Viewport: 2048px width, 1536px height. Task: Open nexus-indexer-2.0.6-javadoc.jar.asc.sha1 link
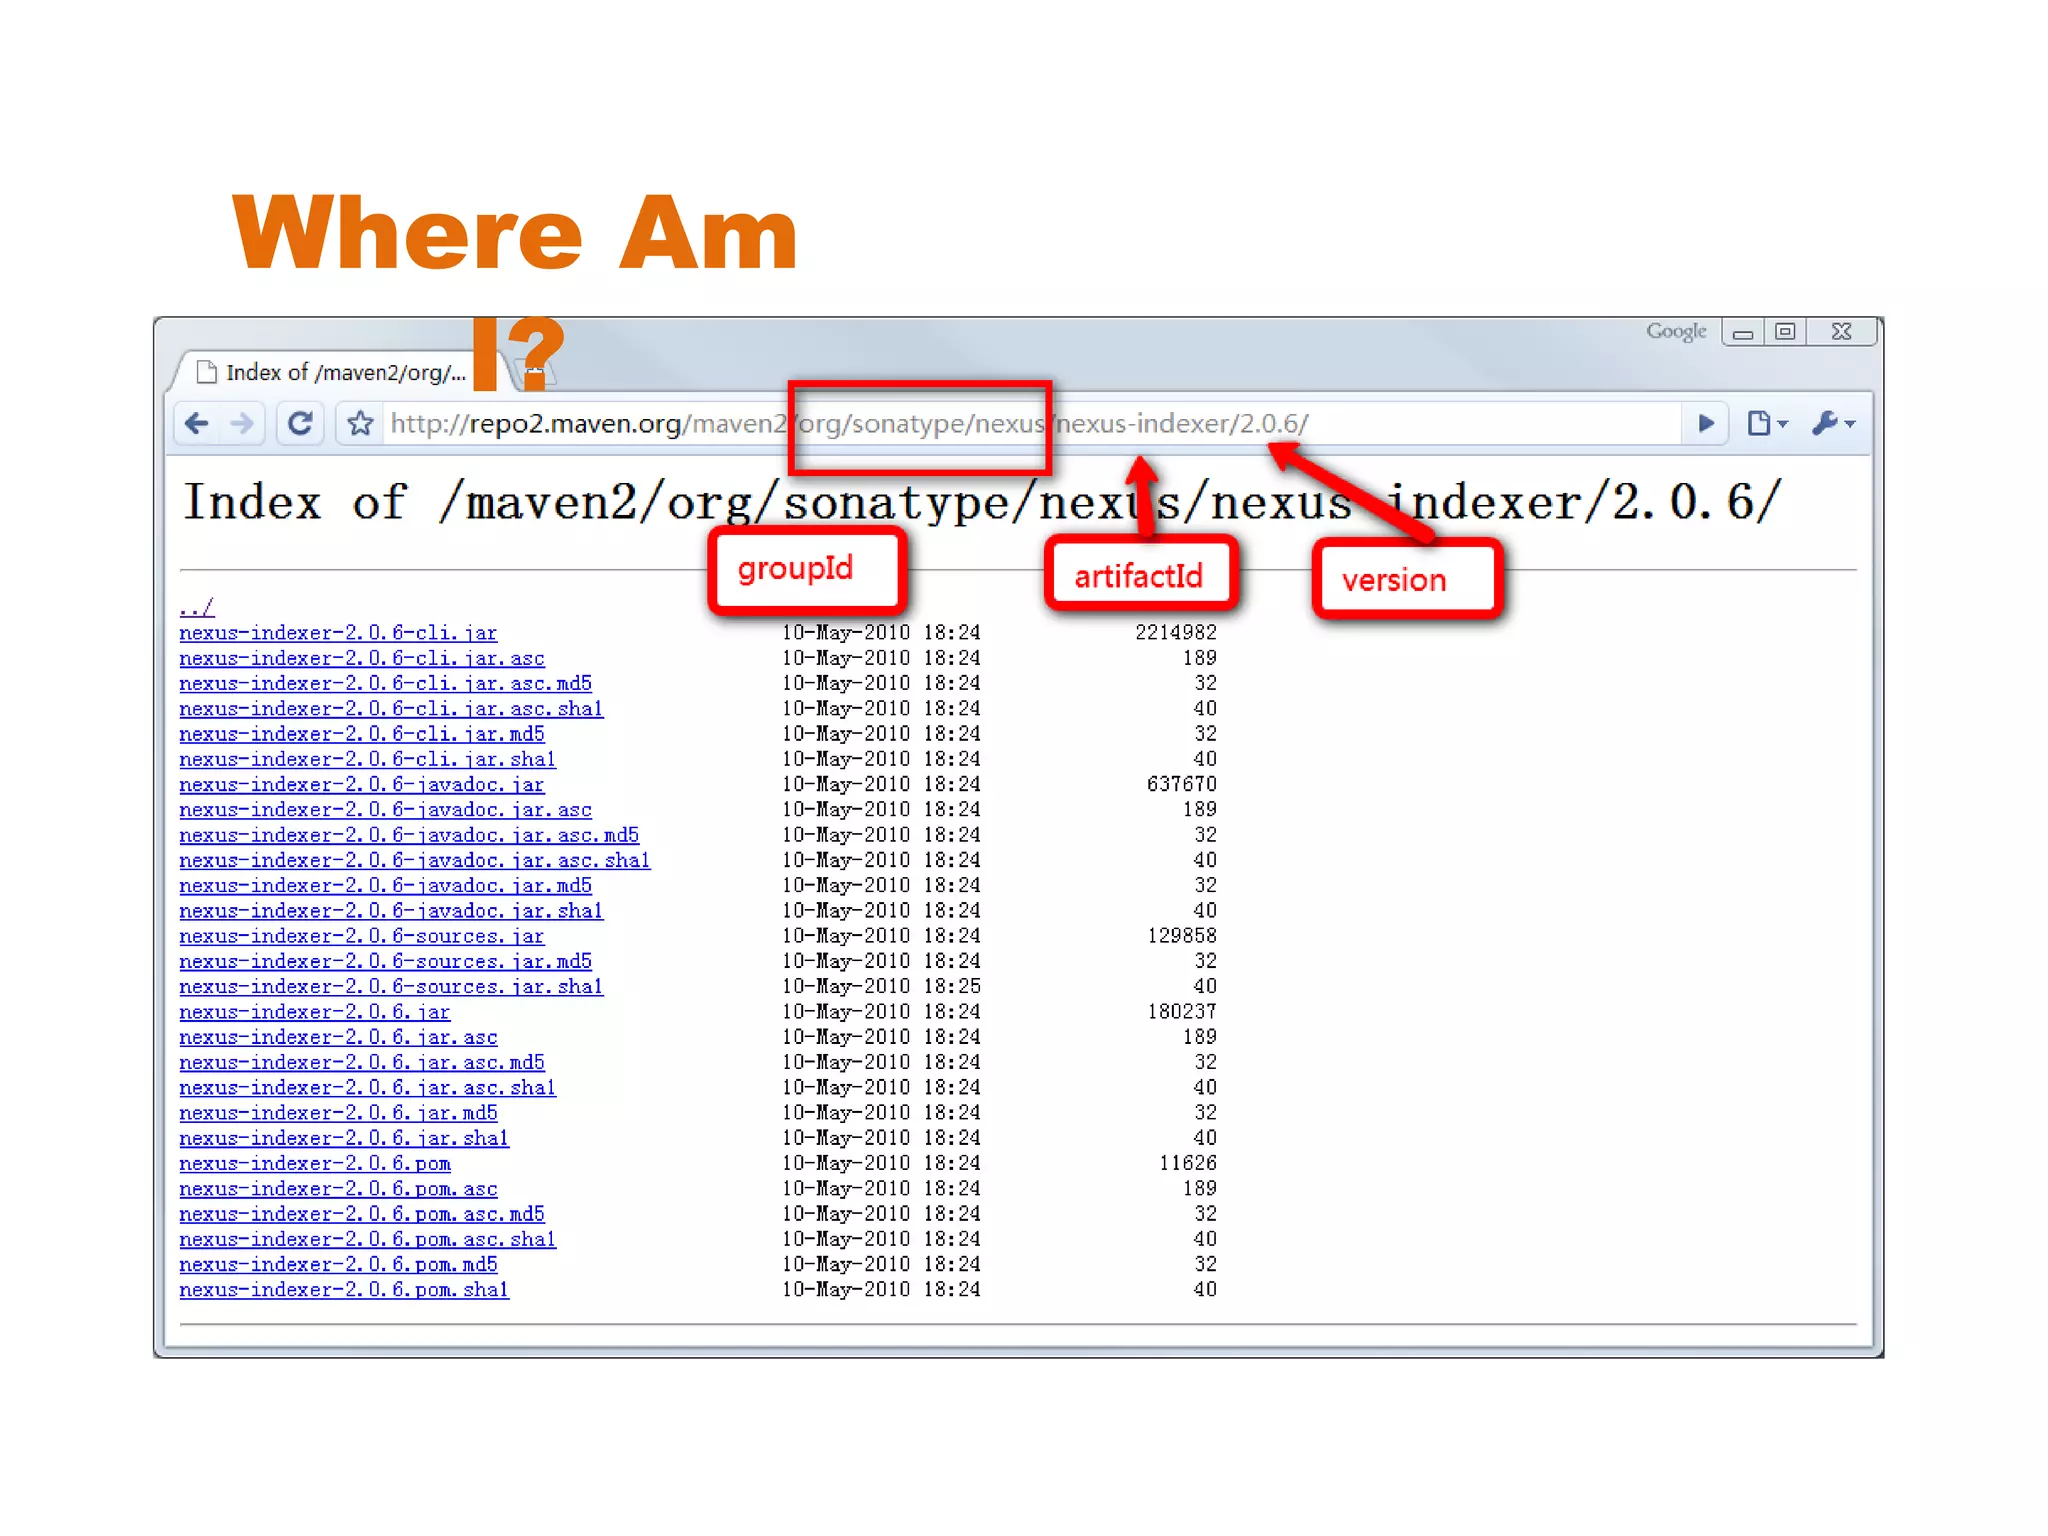pos(415,860)
